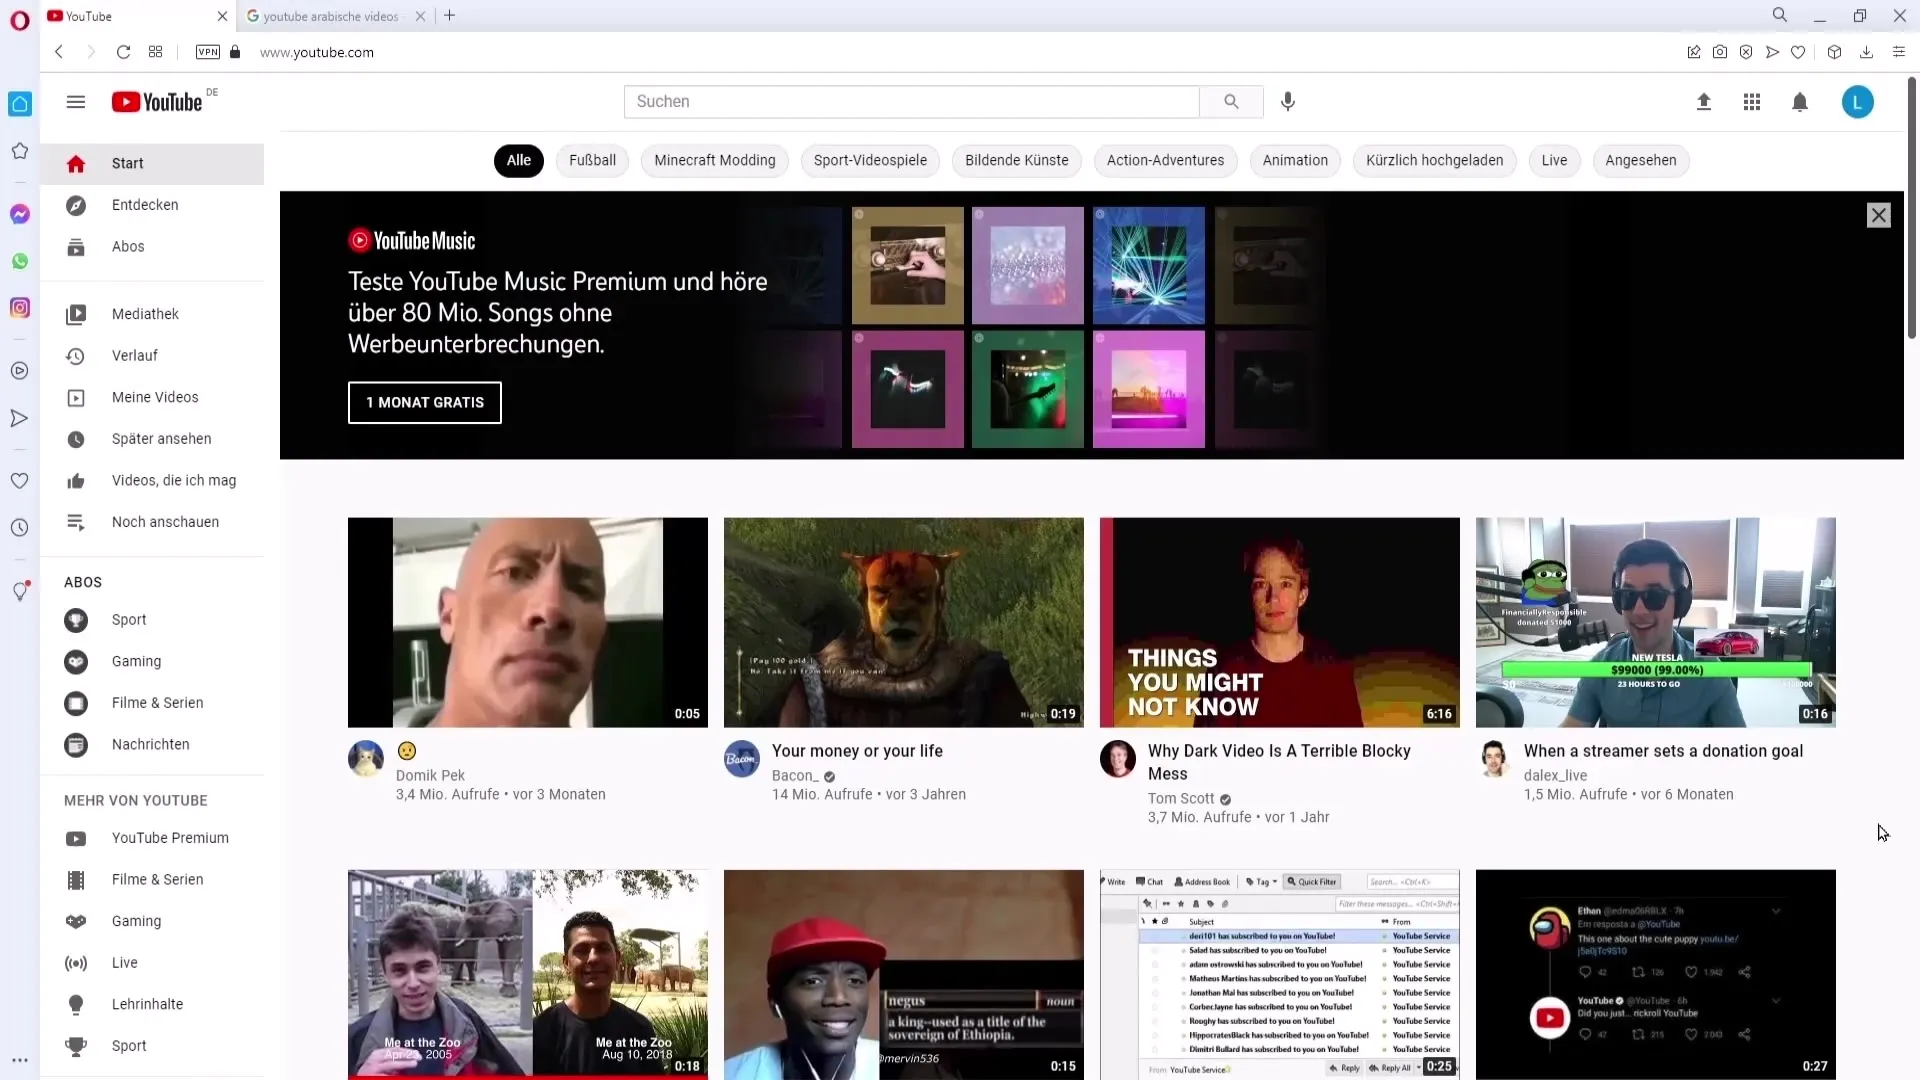Open the browser downloads icon
Screen dimensions: 1920x1080
(1866, 52)
